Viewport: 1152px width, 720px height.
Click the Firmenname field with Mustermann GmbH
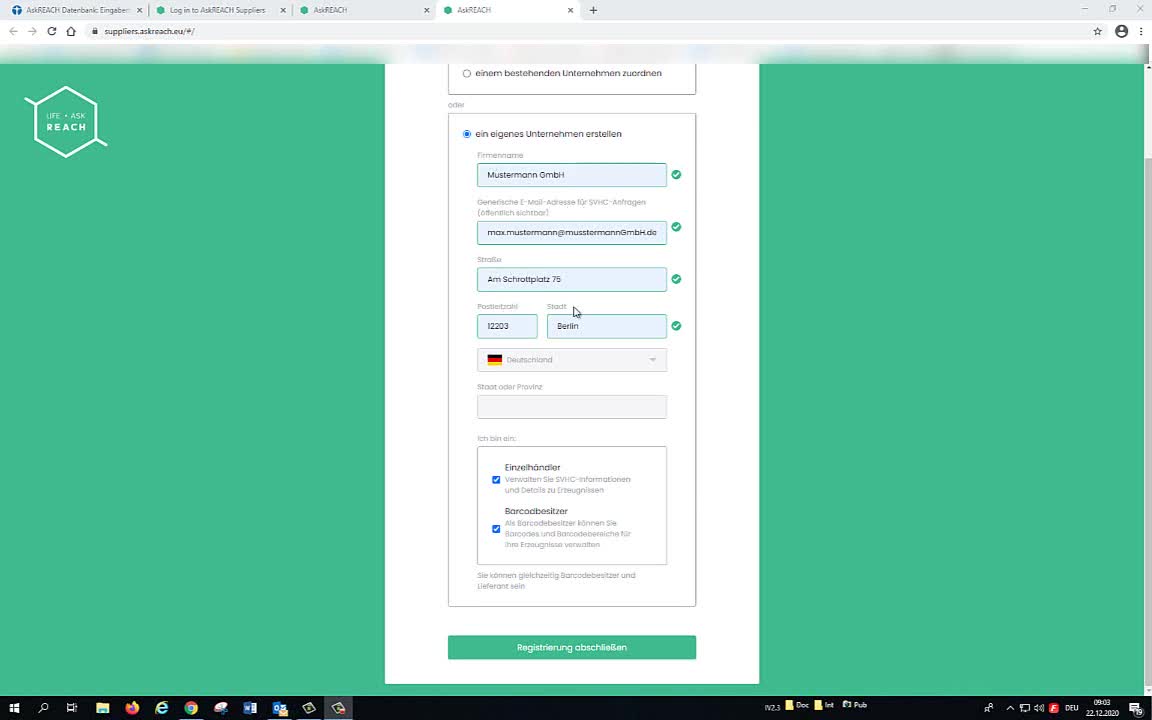click(571, 175)
